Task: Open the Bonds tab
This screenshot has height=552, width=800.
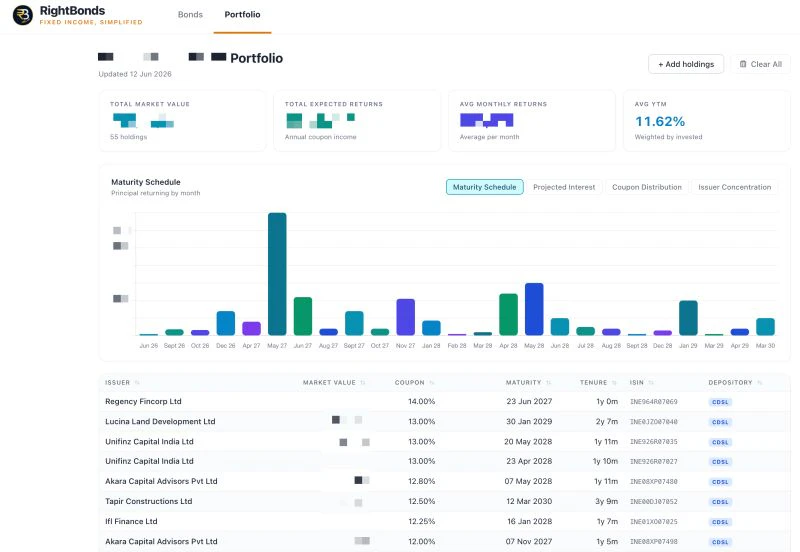Action: tap(190, 15)
